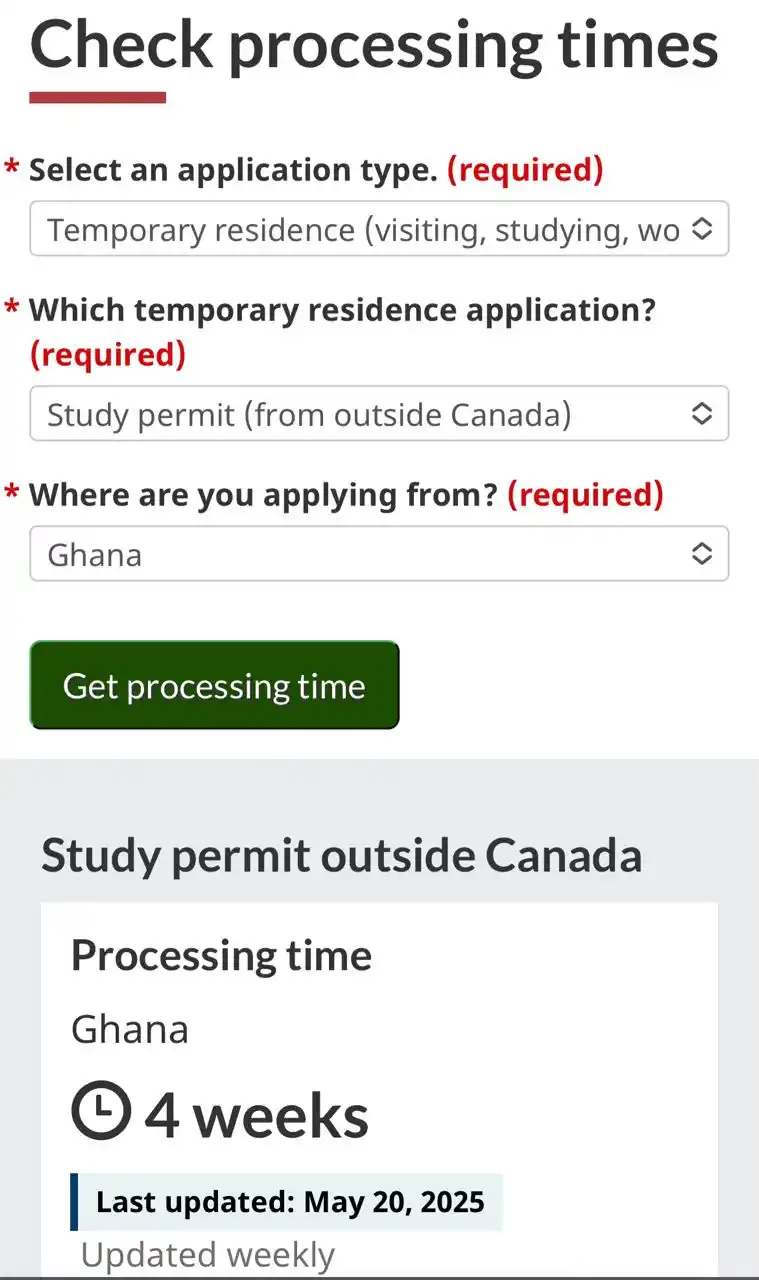
Task: Click the up-down arrows on the Ghana select
Action: click(702, 553)
